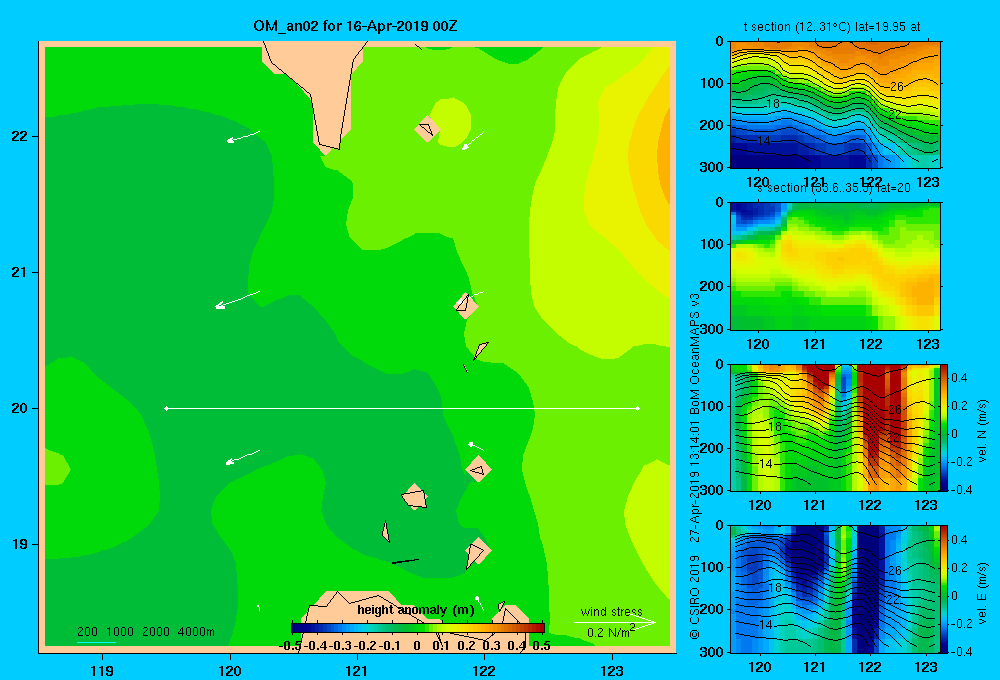
Task: Click the 26 contour label in the t section
Action: (x=897, y=86)
